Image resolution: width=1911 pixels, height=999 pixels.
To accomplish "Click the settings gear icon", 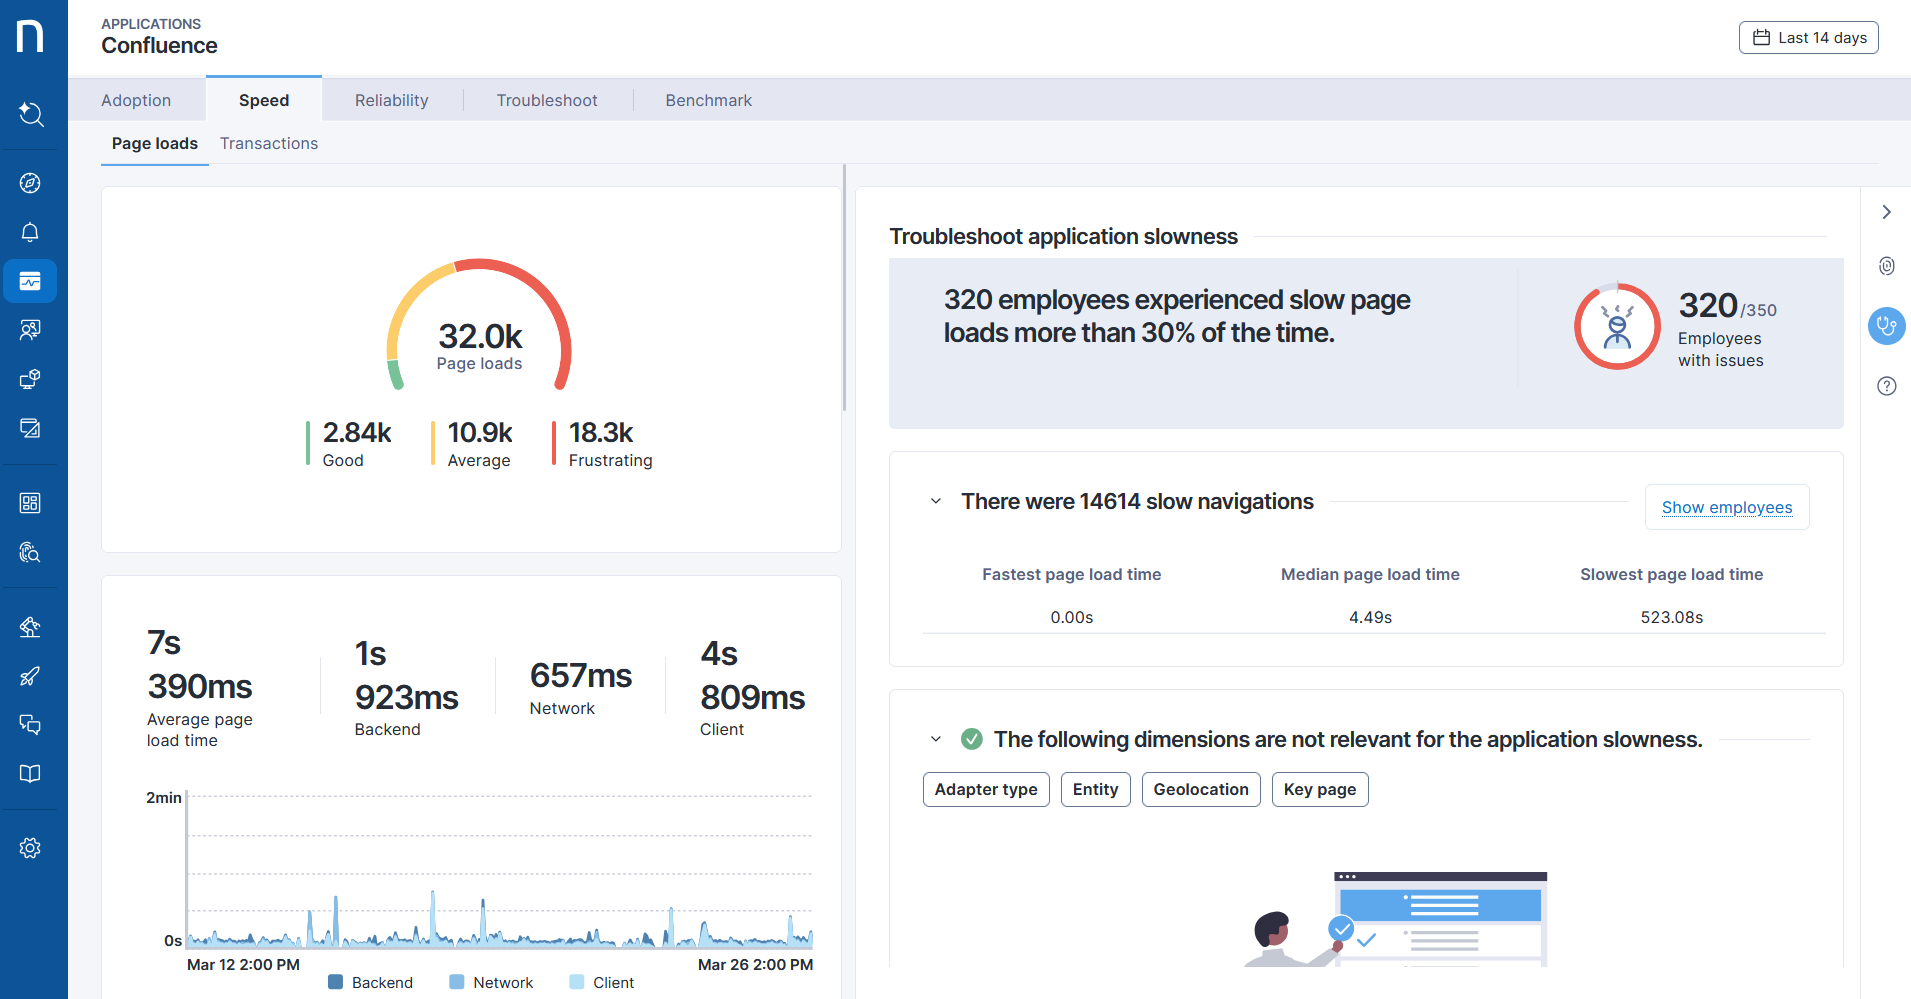I will pyautogui.click(x=30, y=848).
